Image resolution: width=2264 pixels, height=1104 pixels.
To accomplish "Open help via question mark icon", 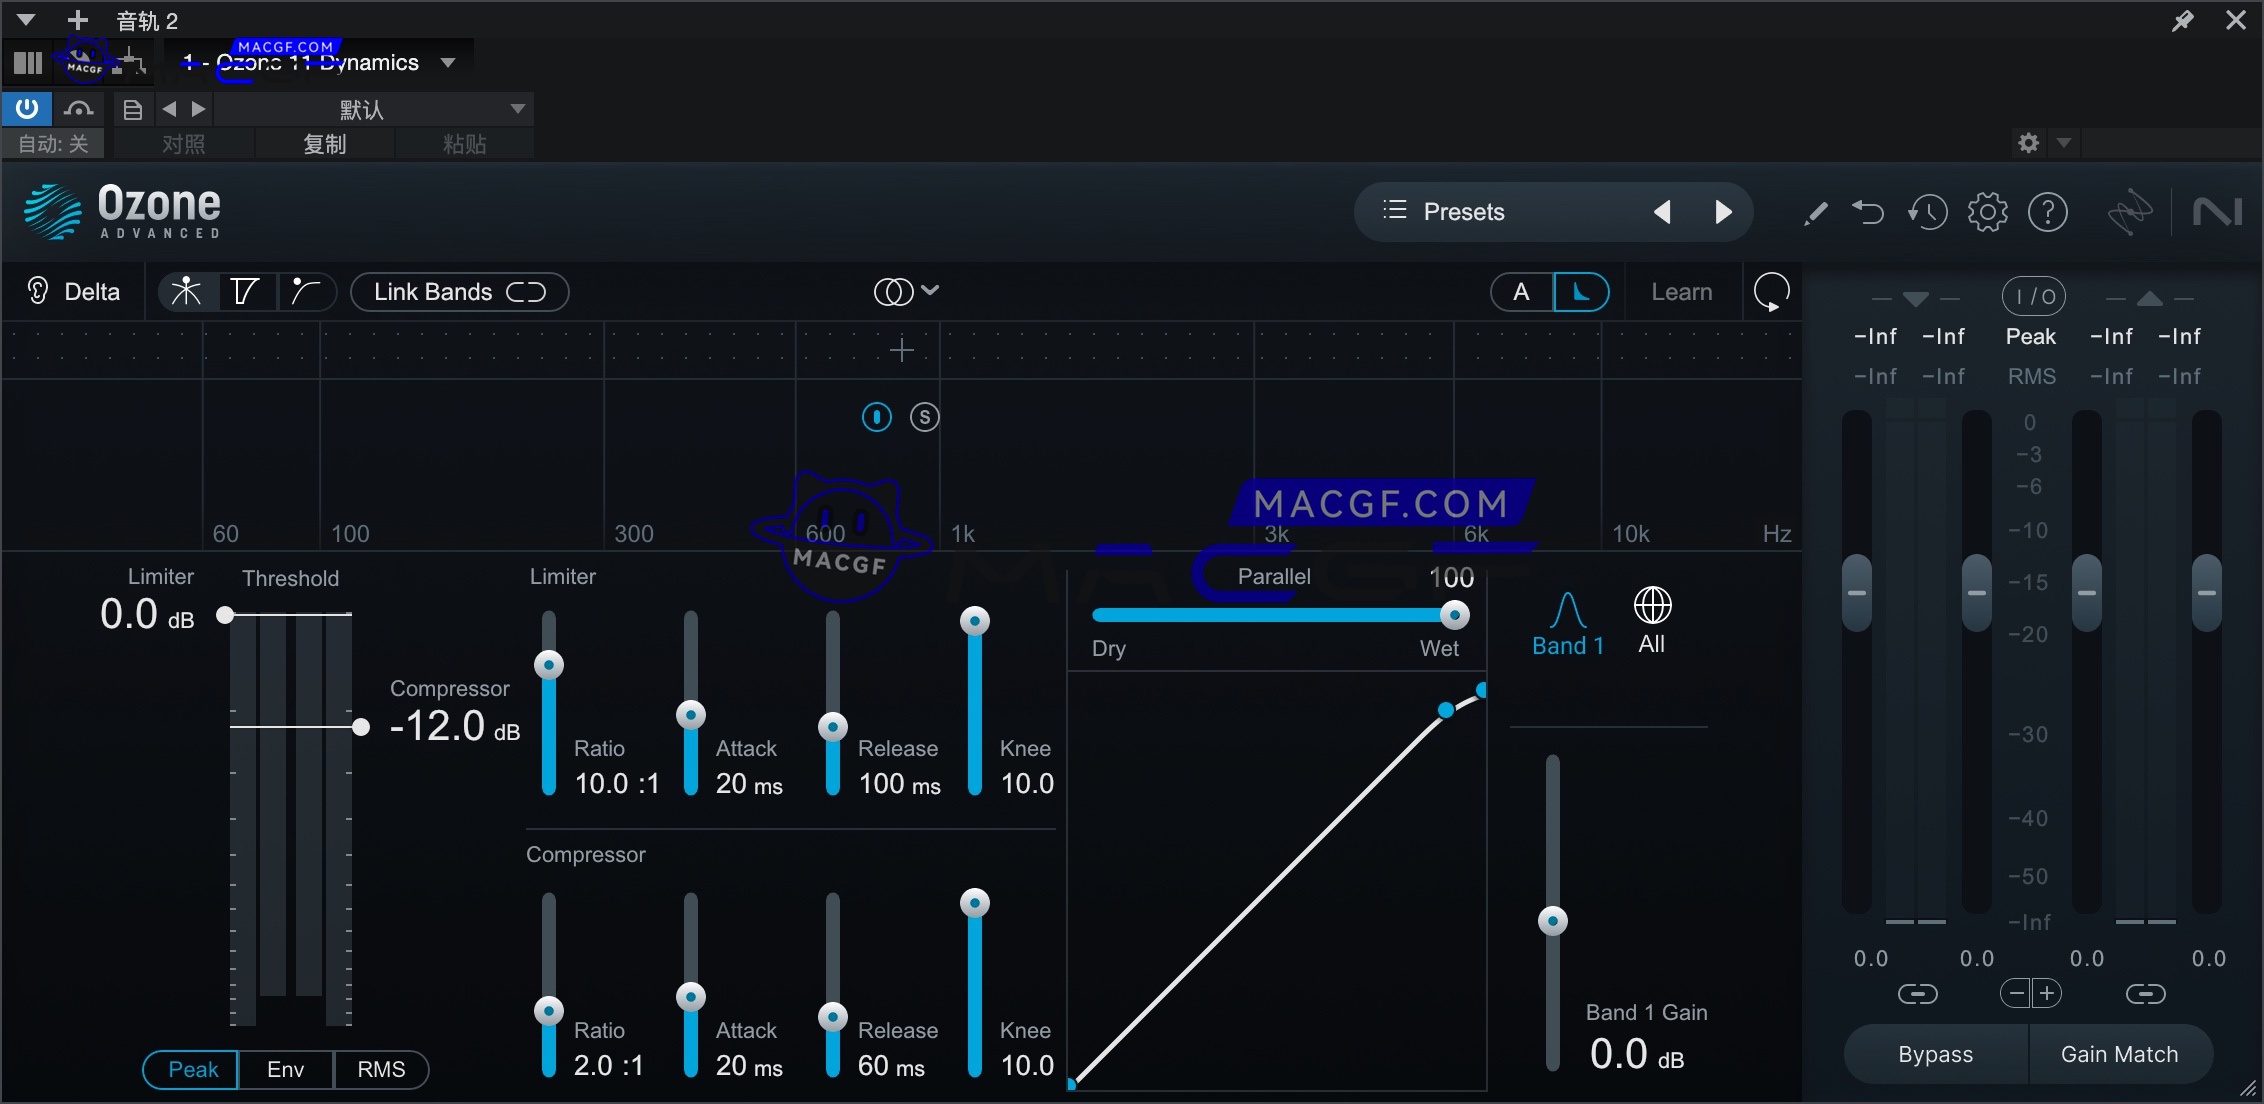I will click(2049, 212).
